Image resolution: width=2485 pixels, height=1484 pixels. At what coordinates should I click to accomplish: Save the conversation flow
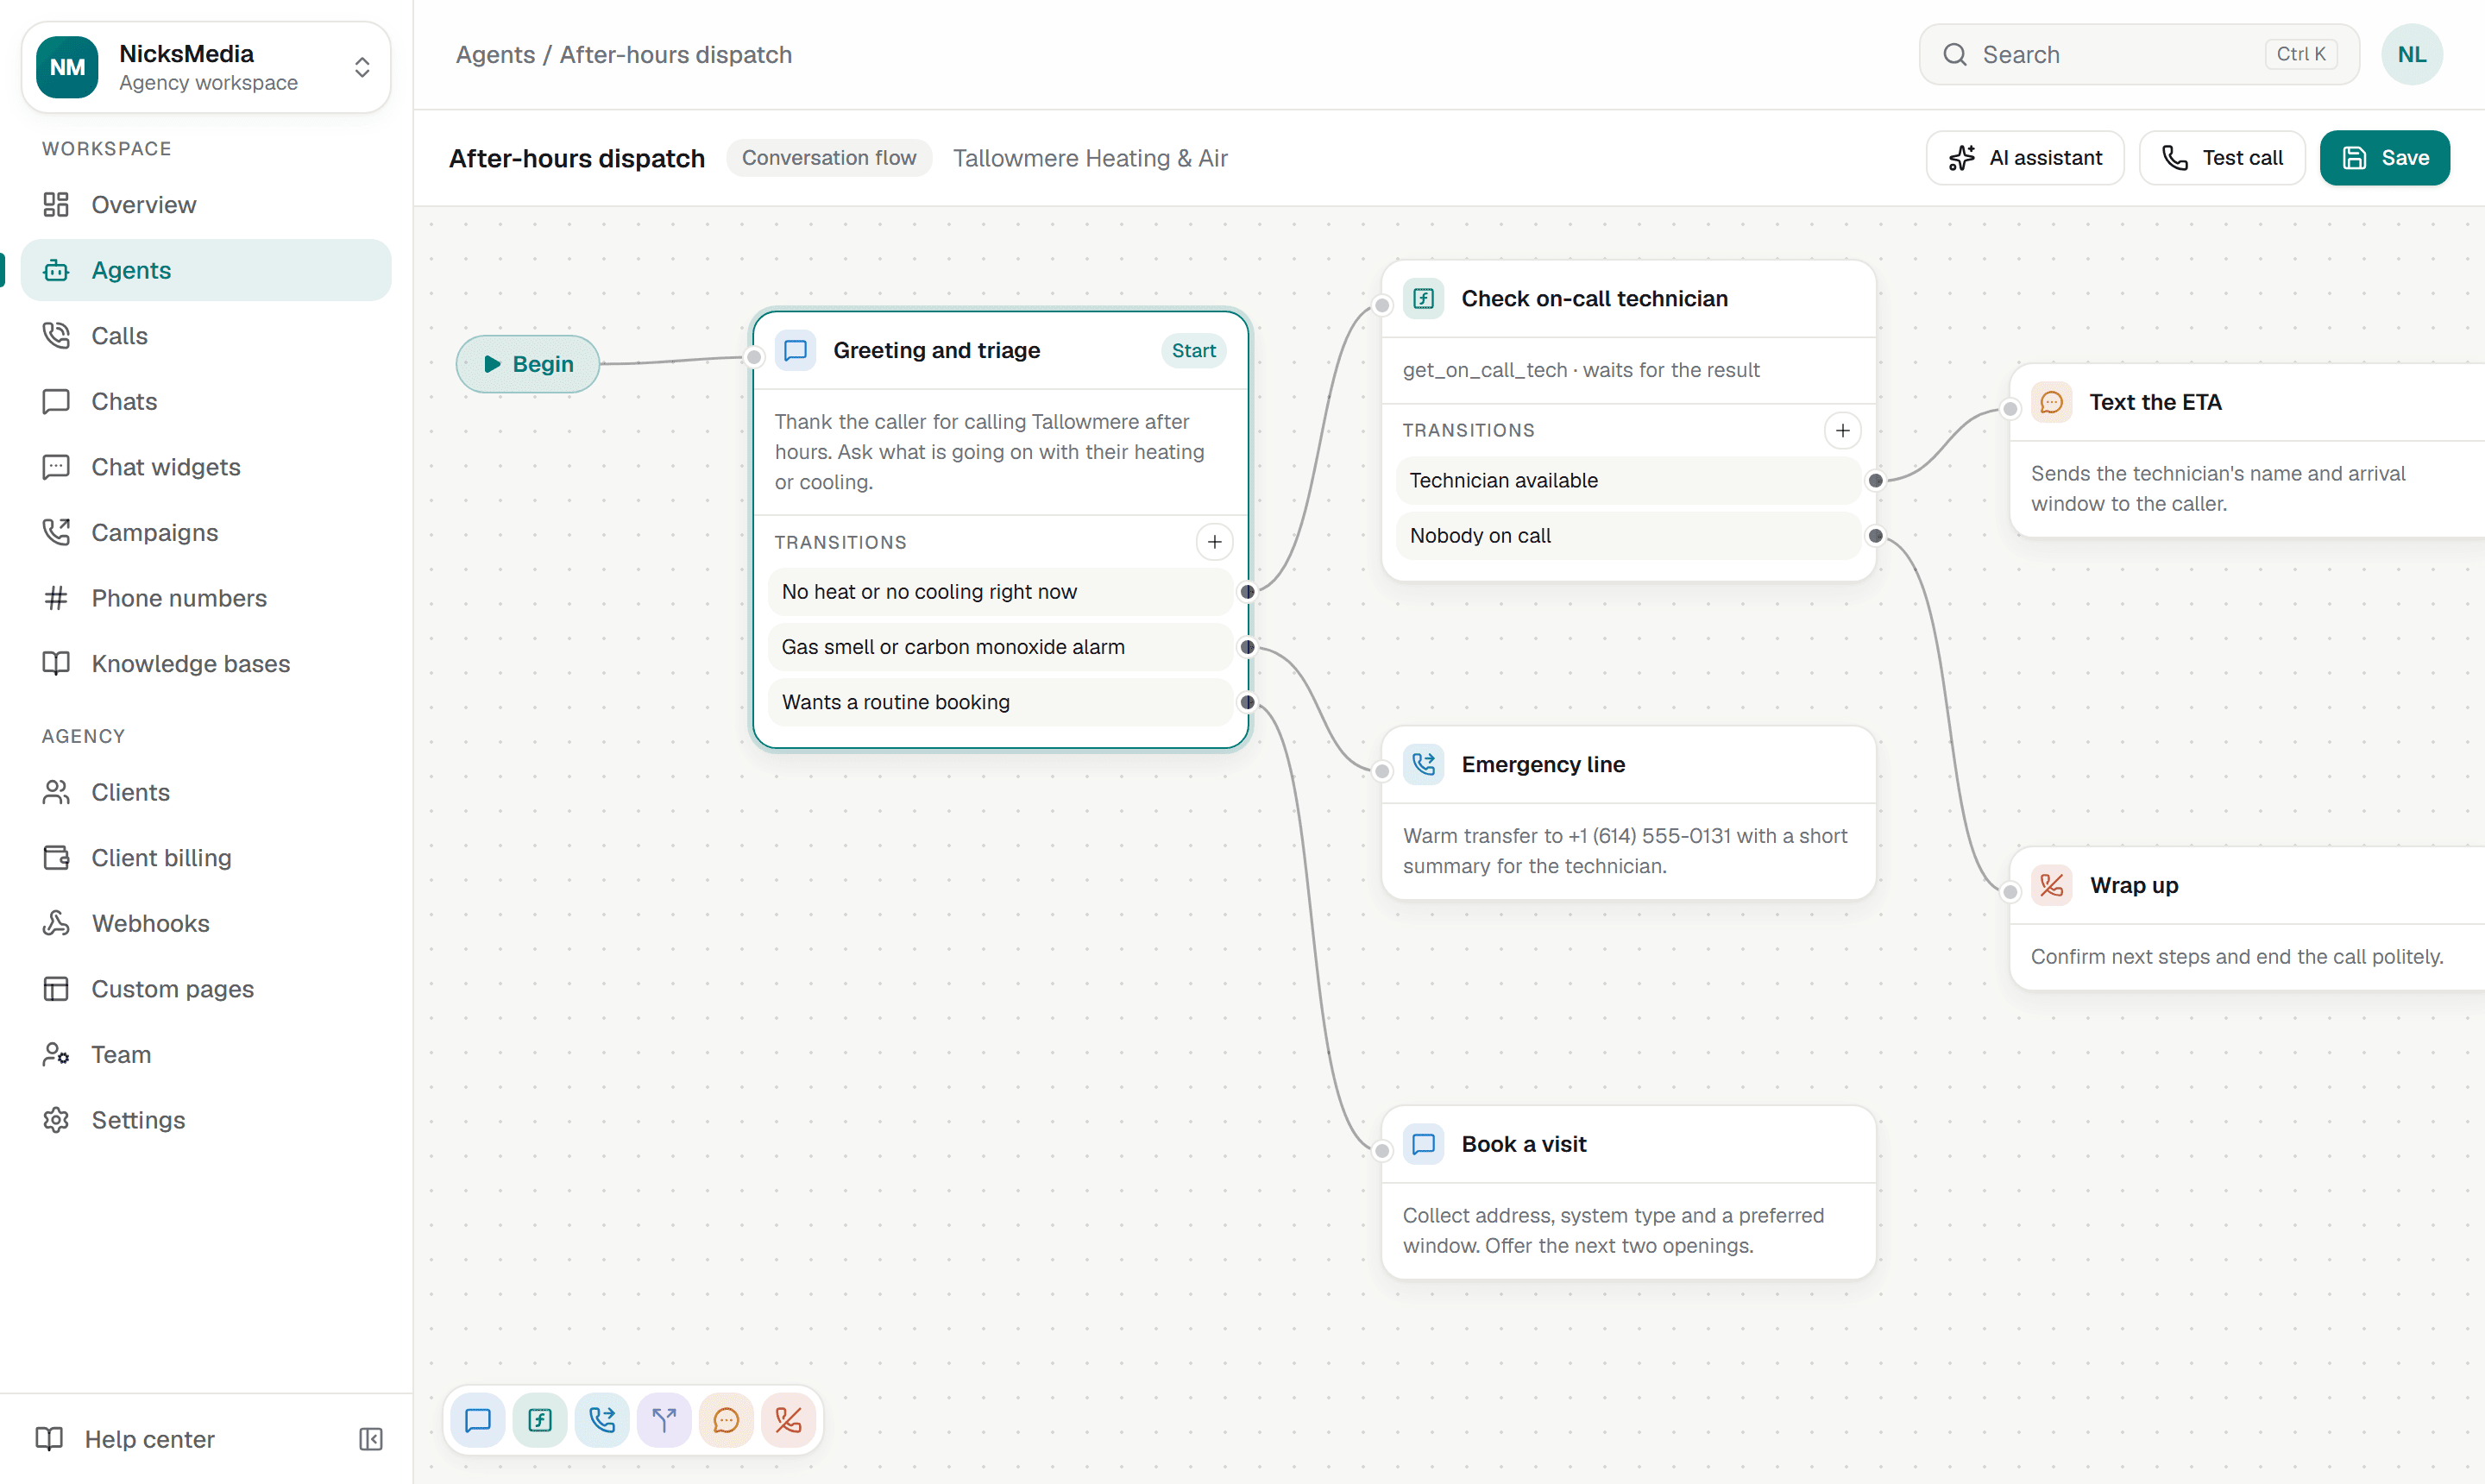point(2384,158)
